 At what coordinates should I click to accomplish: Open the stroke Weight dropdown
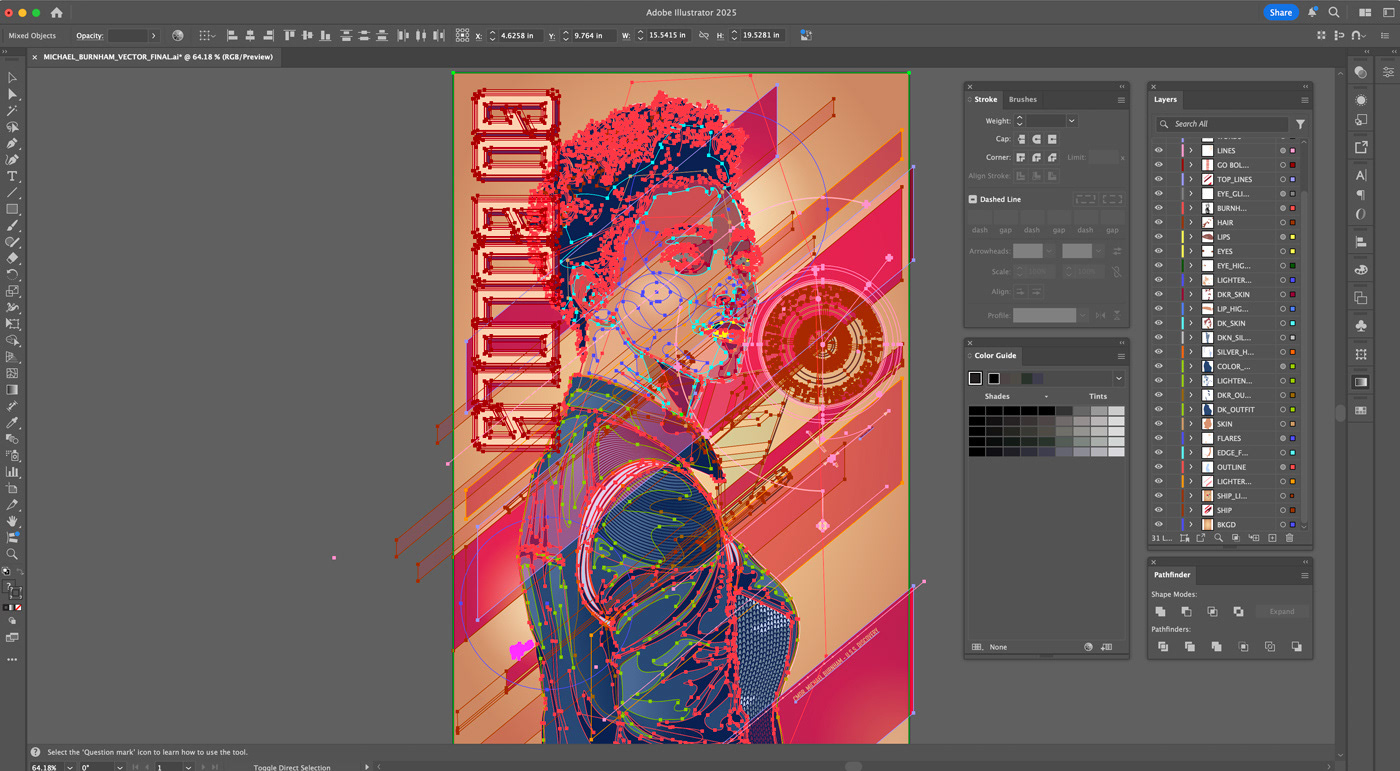point(1071,121)
